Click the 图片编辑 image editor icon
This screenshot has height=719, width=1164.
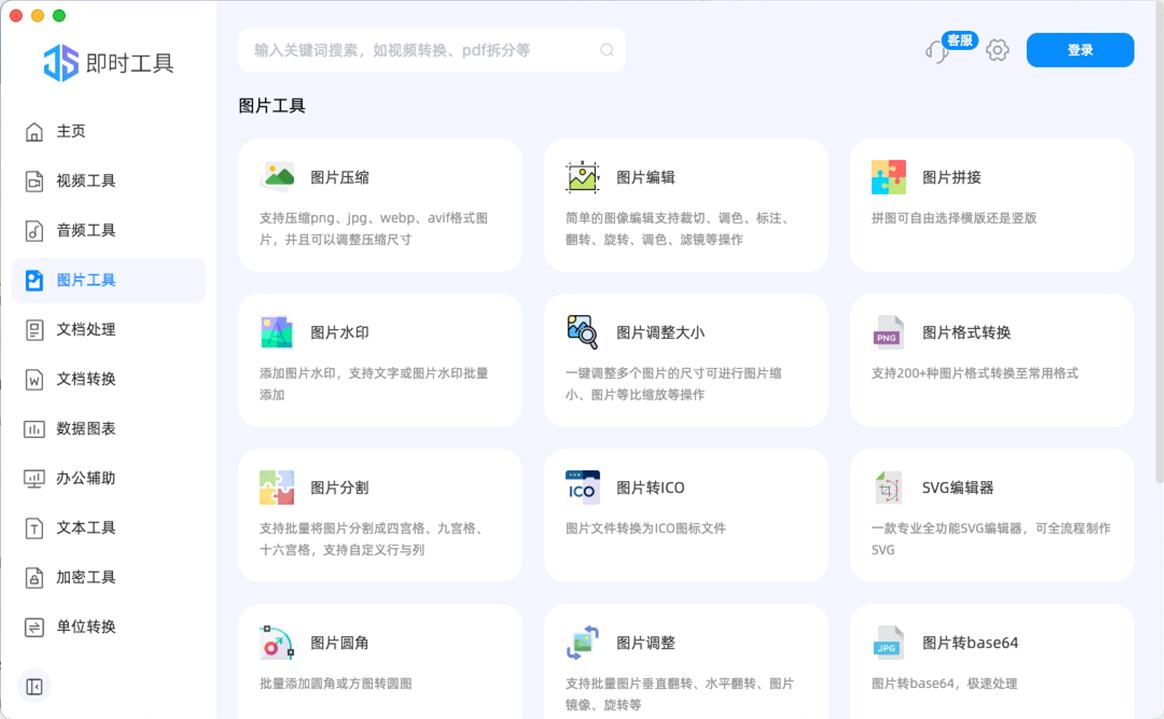[x=582, y=177]
